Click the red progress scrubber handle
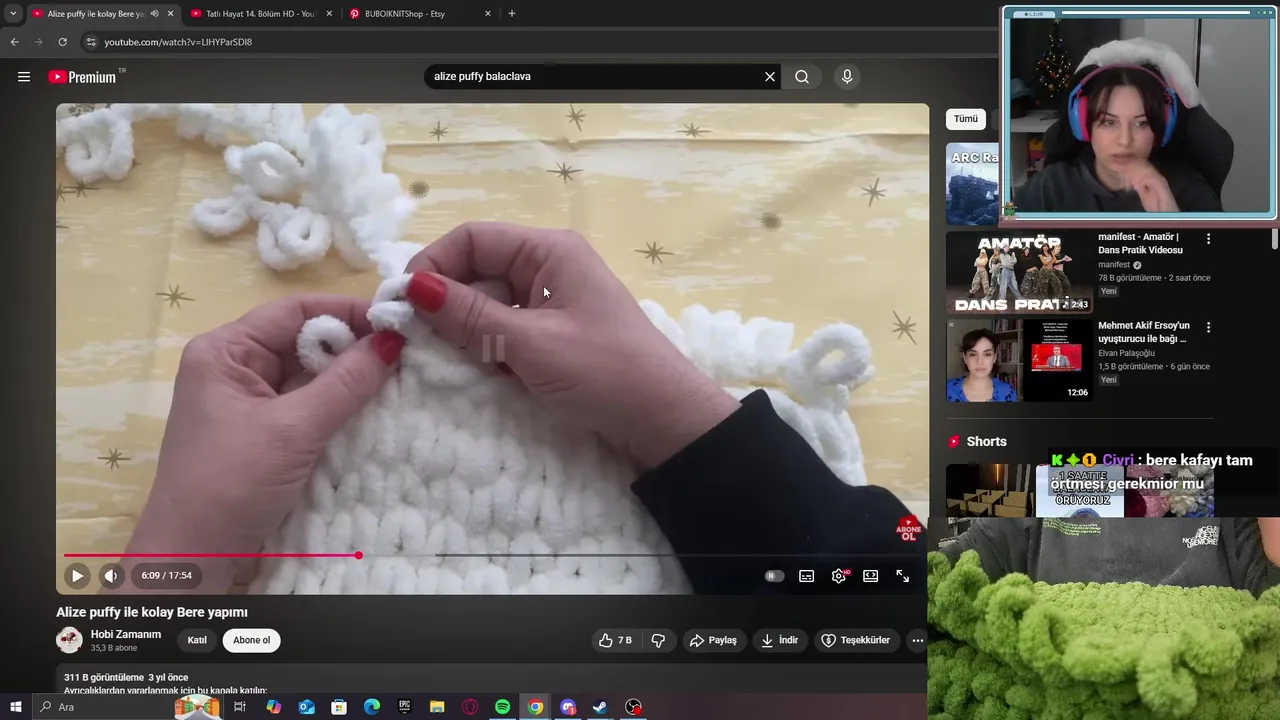Screen dimensions: 1280x720 358,555
